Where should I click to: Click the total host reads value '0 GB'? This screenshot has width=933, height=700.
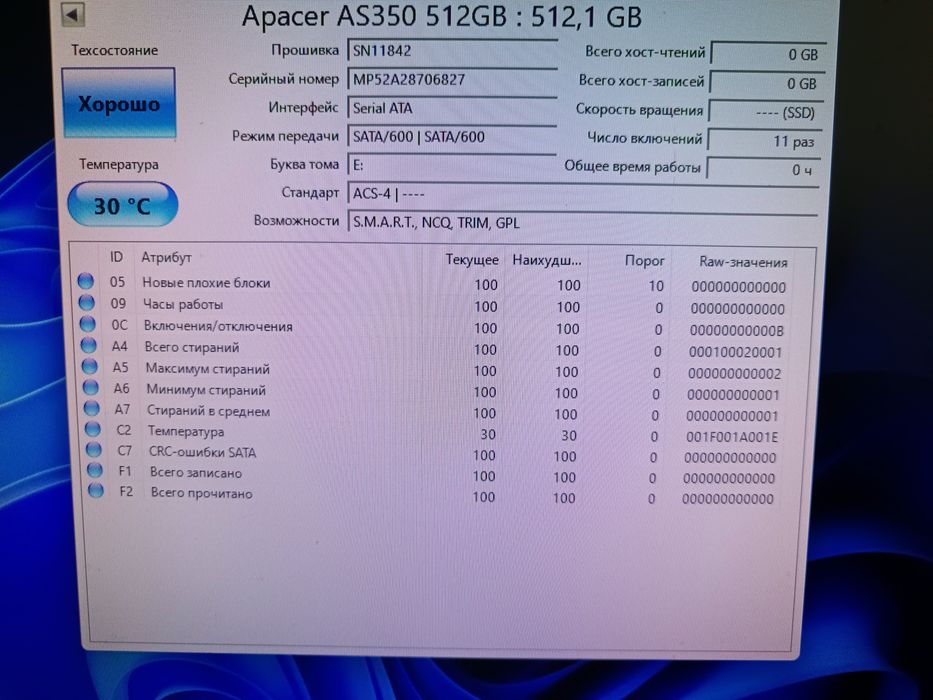768,54
